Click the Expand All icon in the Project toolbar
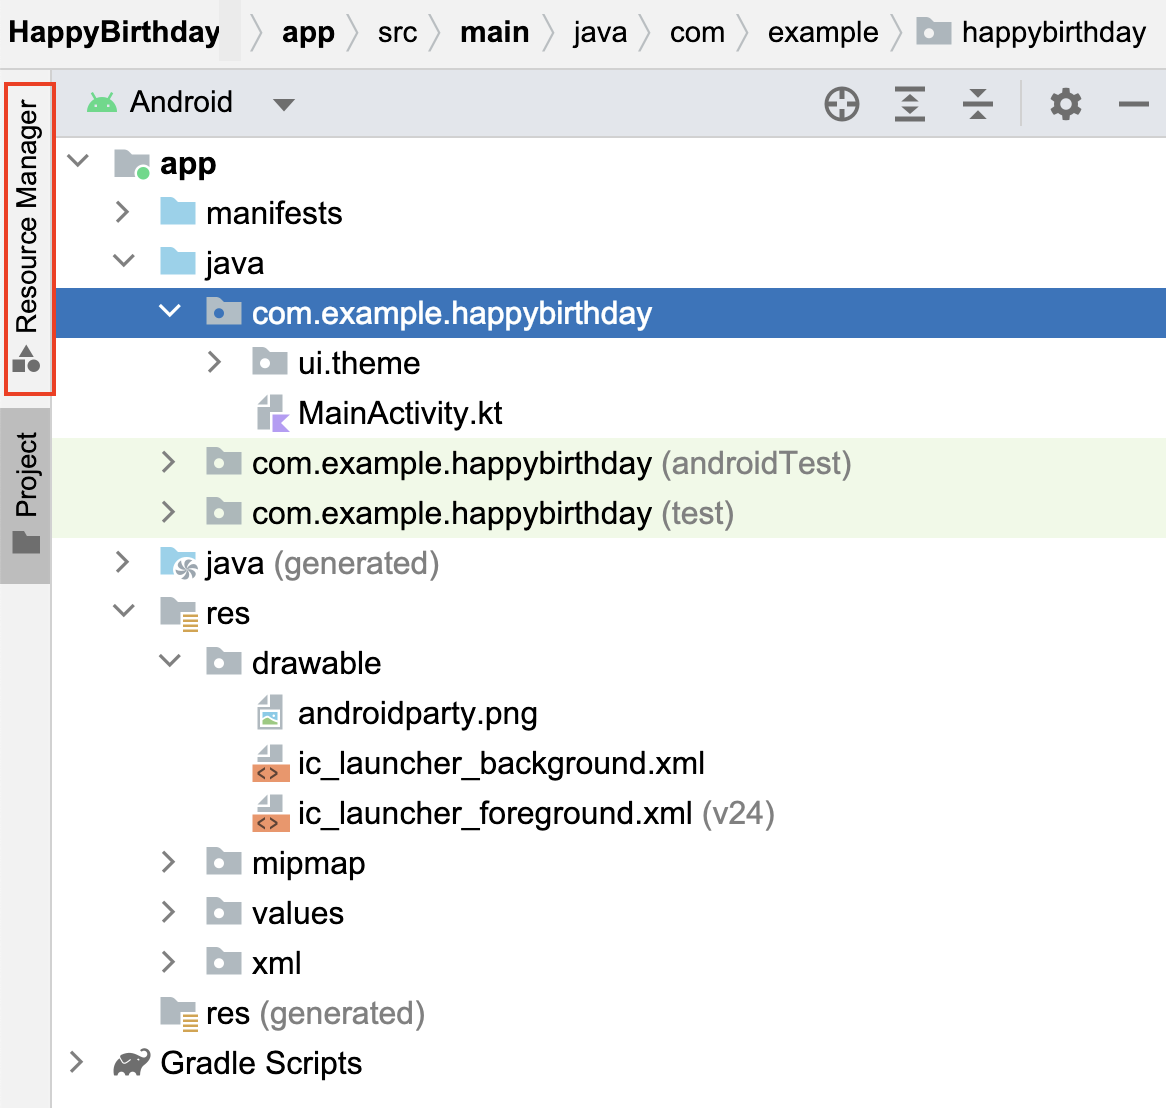Screen dimensions: 1166x1108 909,103
